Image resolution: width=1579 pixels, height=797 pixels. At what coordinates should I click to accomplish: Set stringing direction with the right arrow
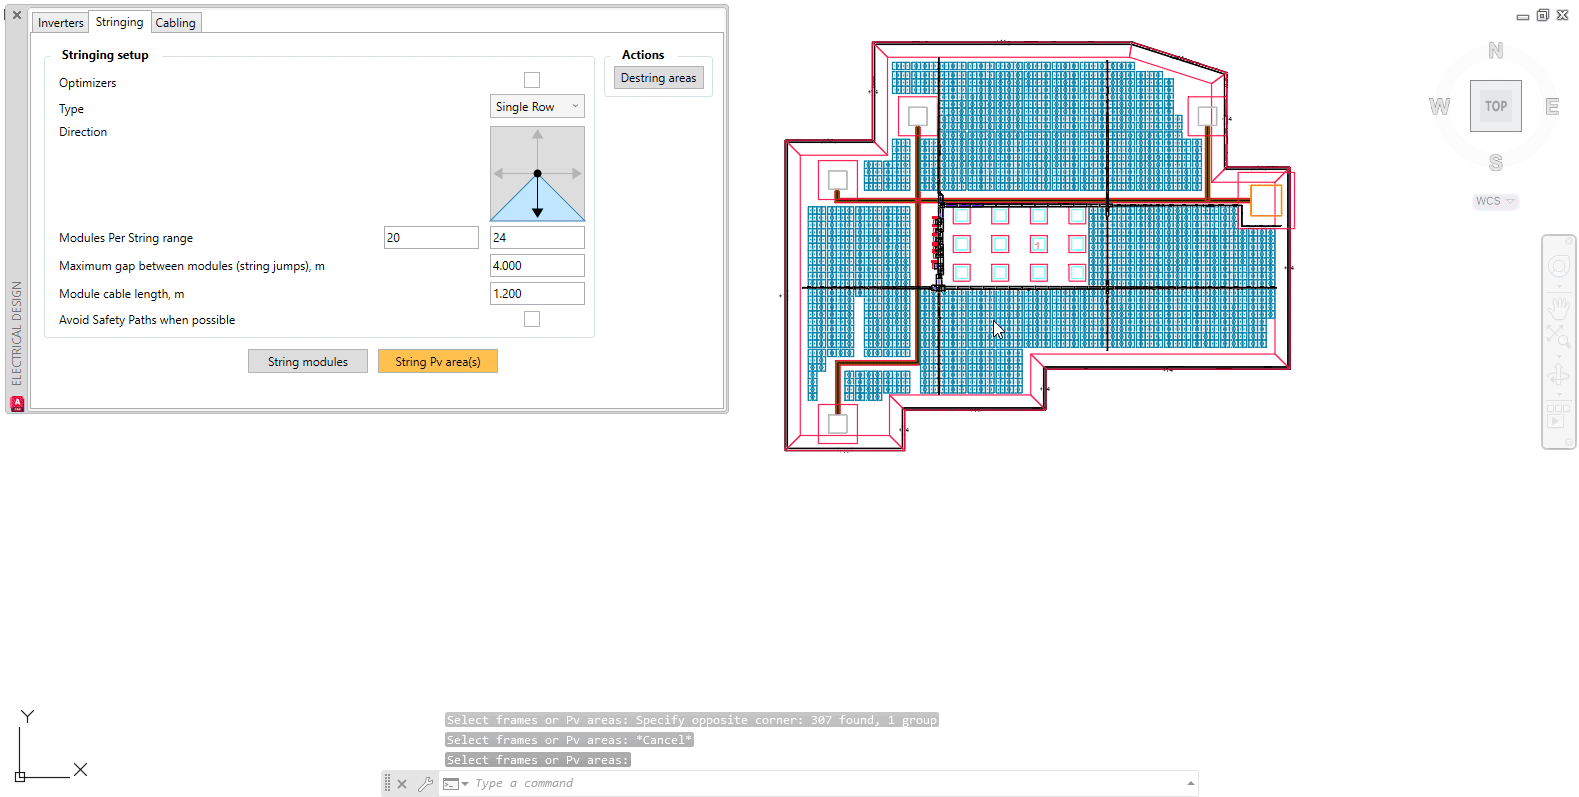[576, 174]
